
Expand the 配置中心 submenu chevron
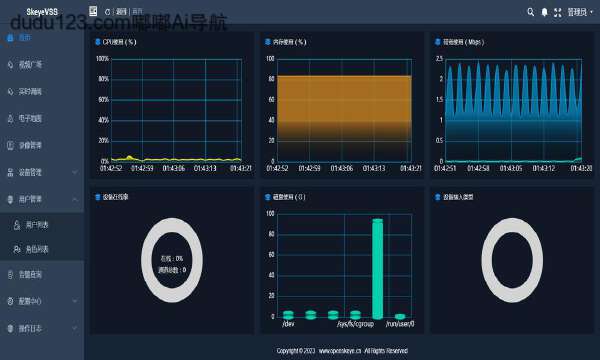[75, 301]
